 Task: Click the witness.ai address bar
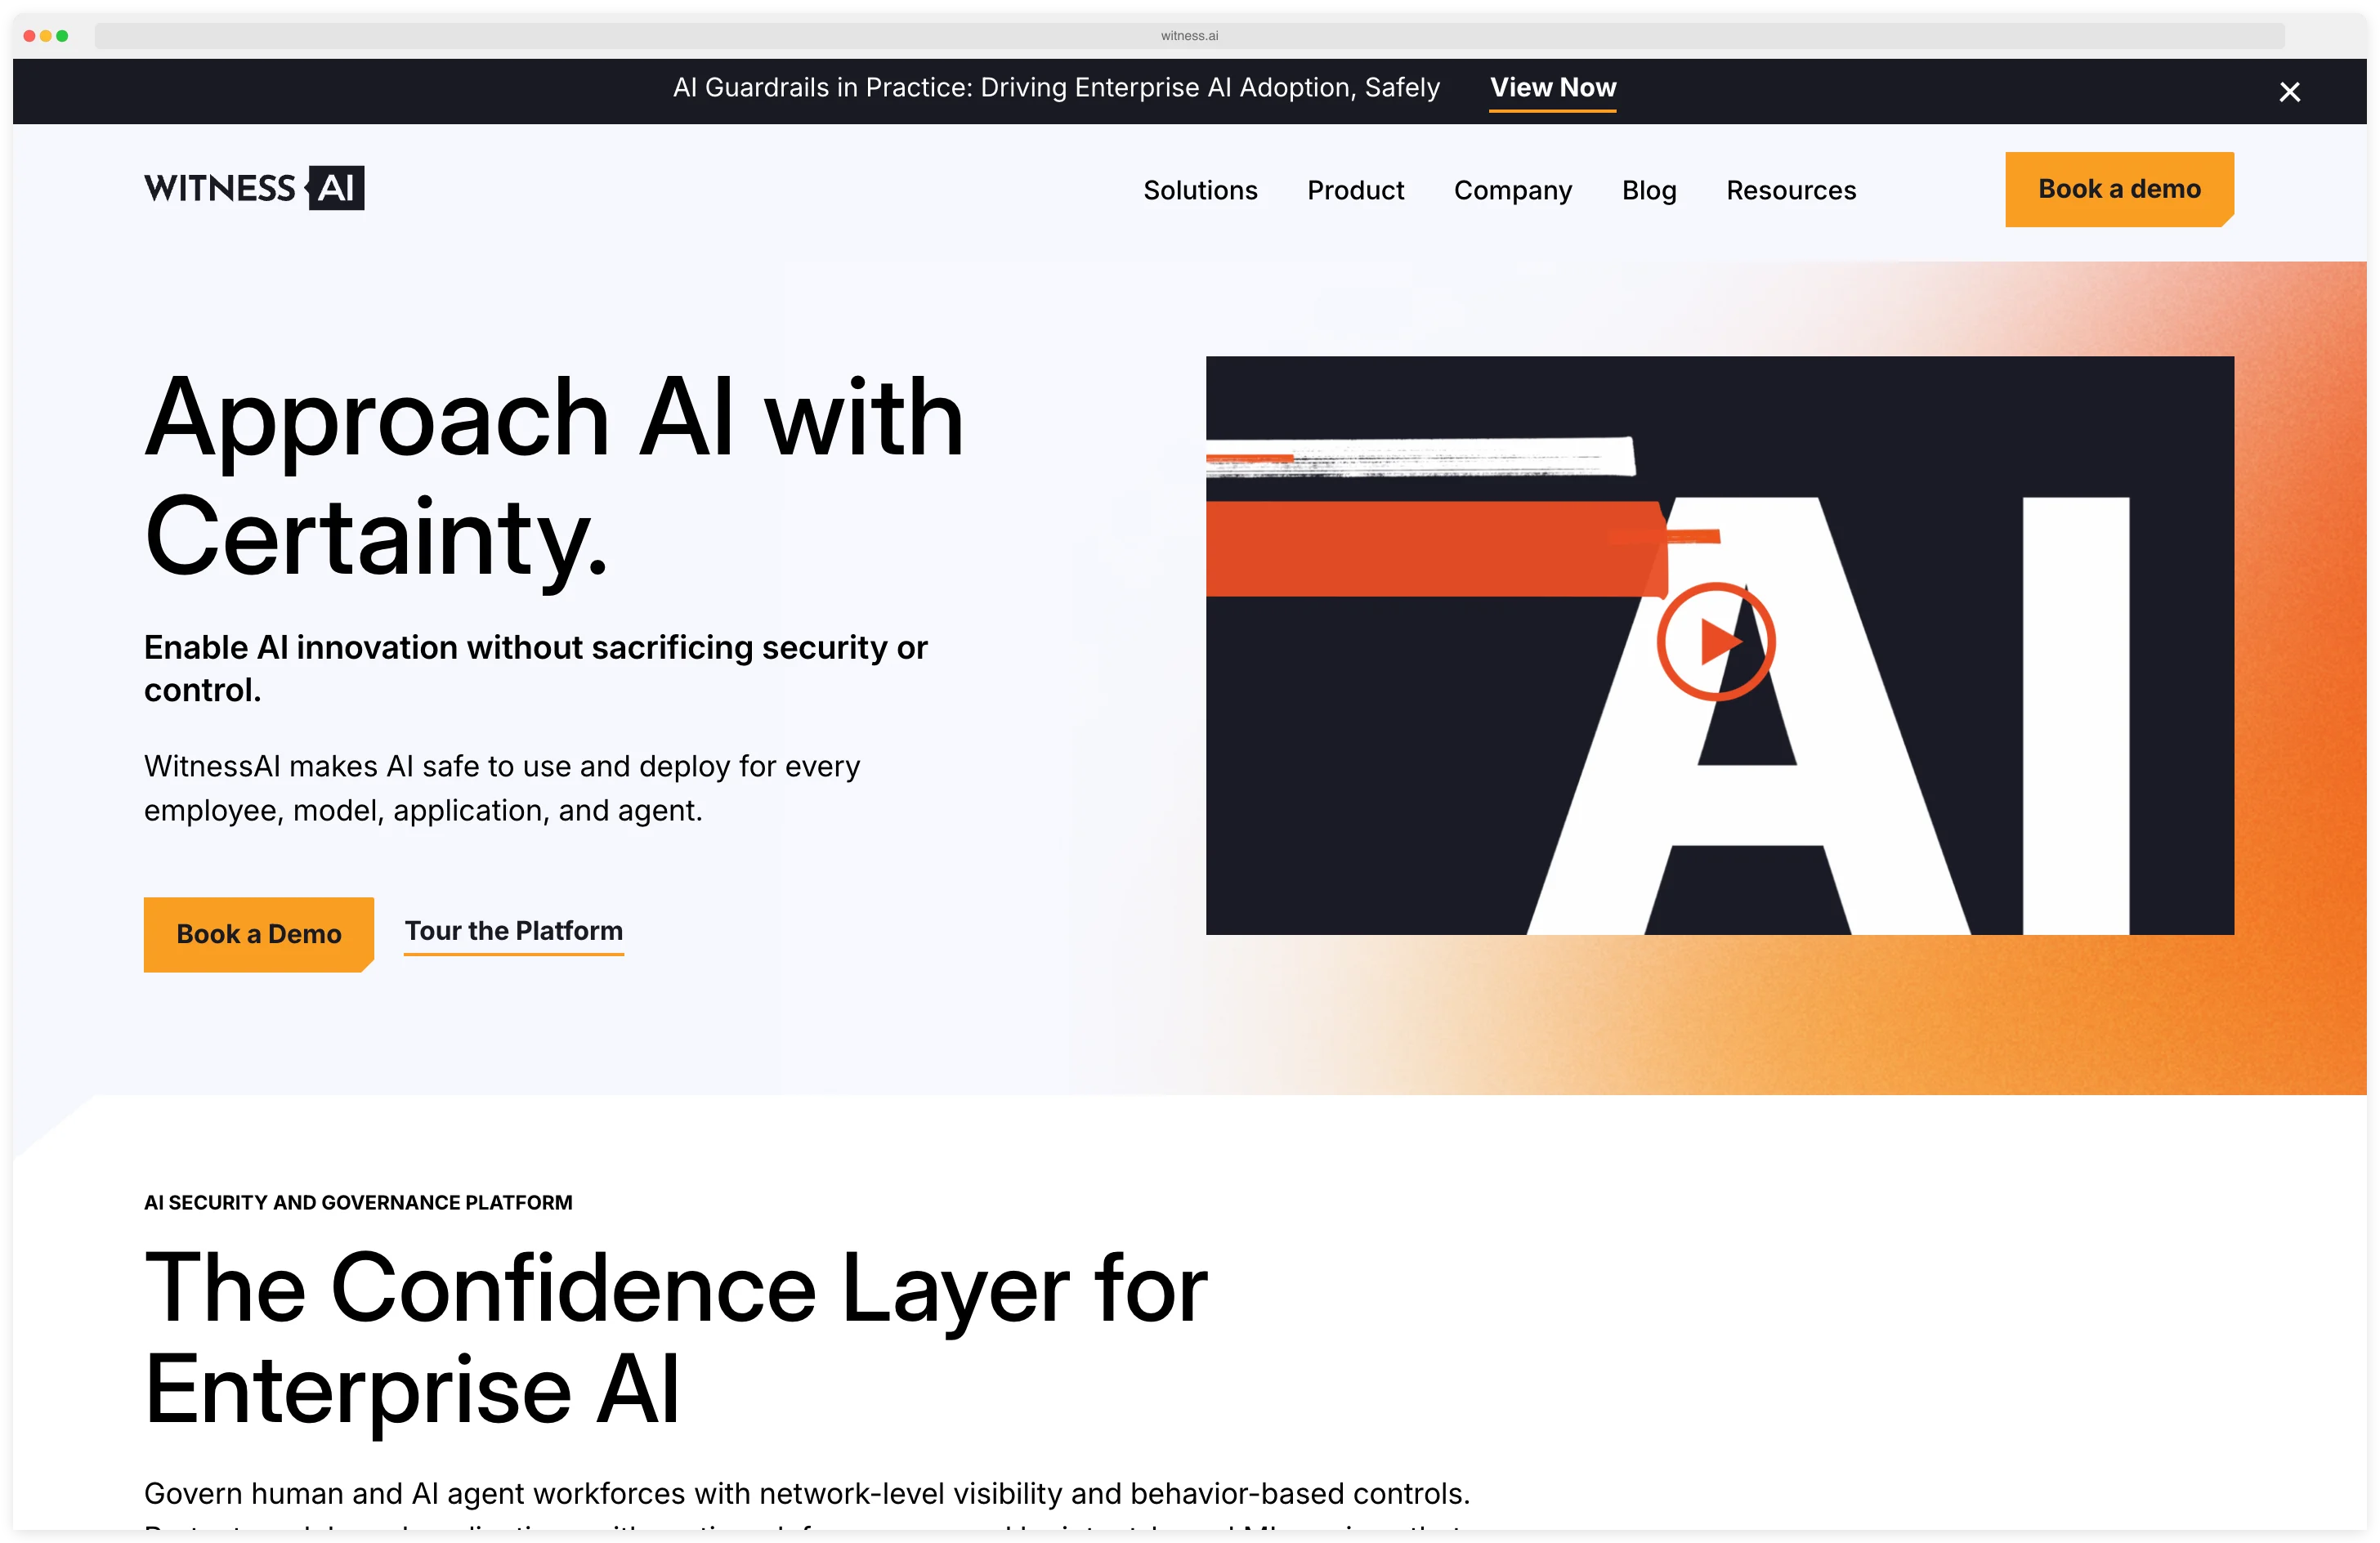(1188, 34)
